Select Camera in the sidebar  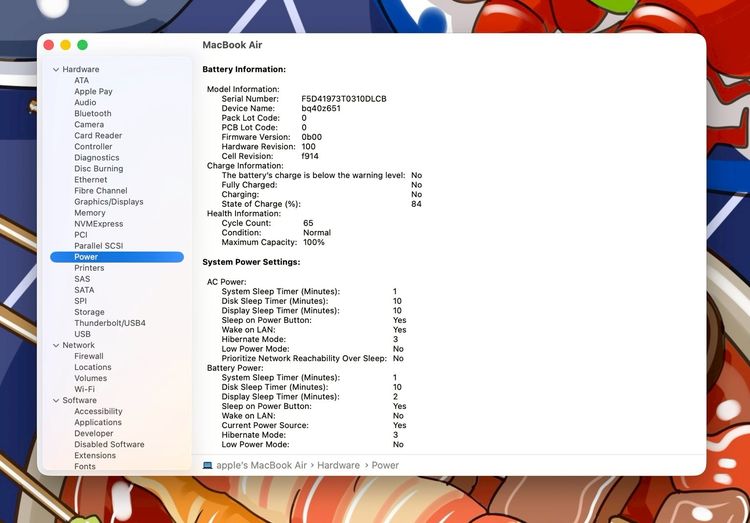pos(89,124)
